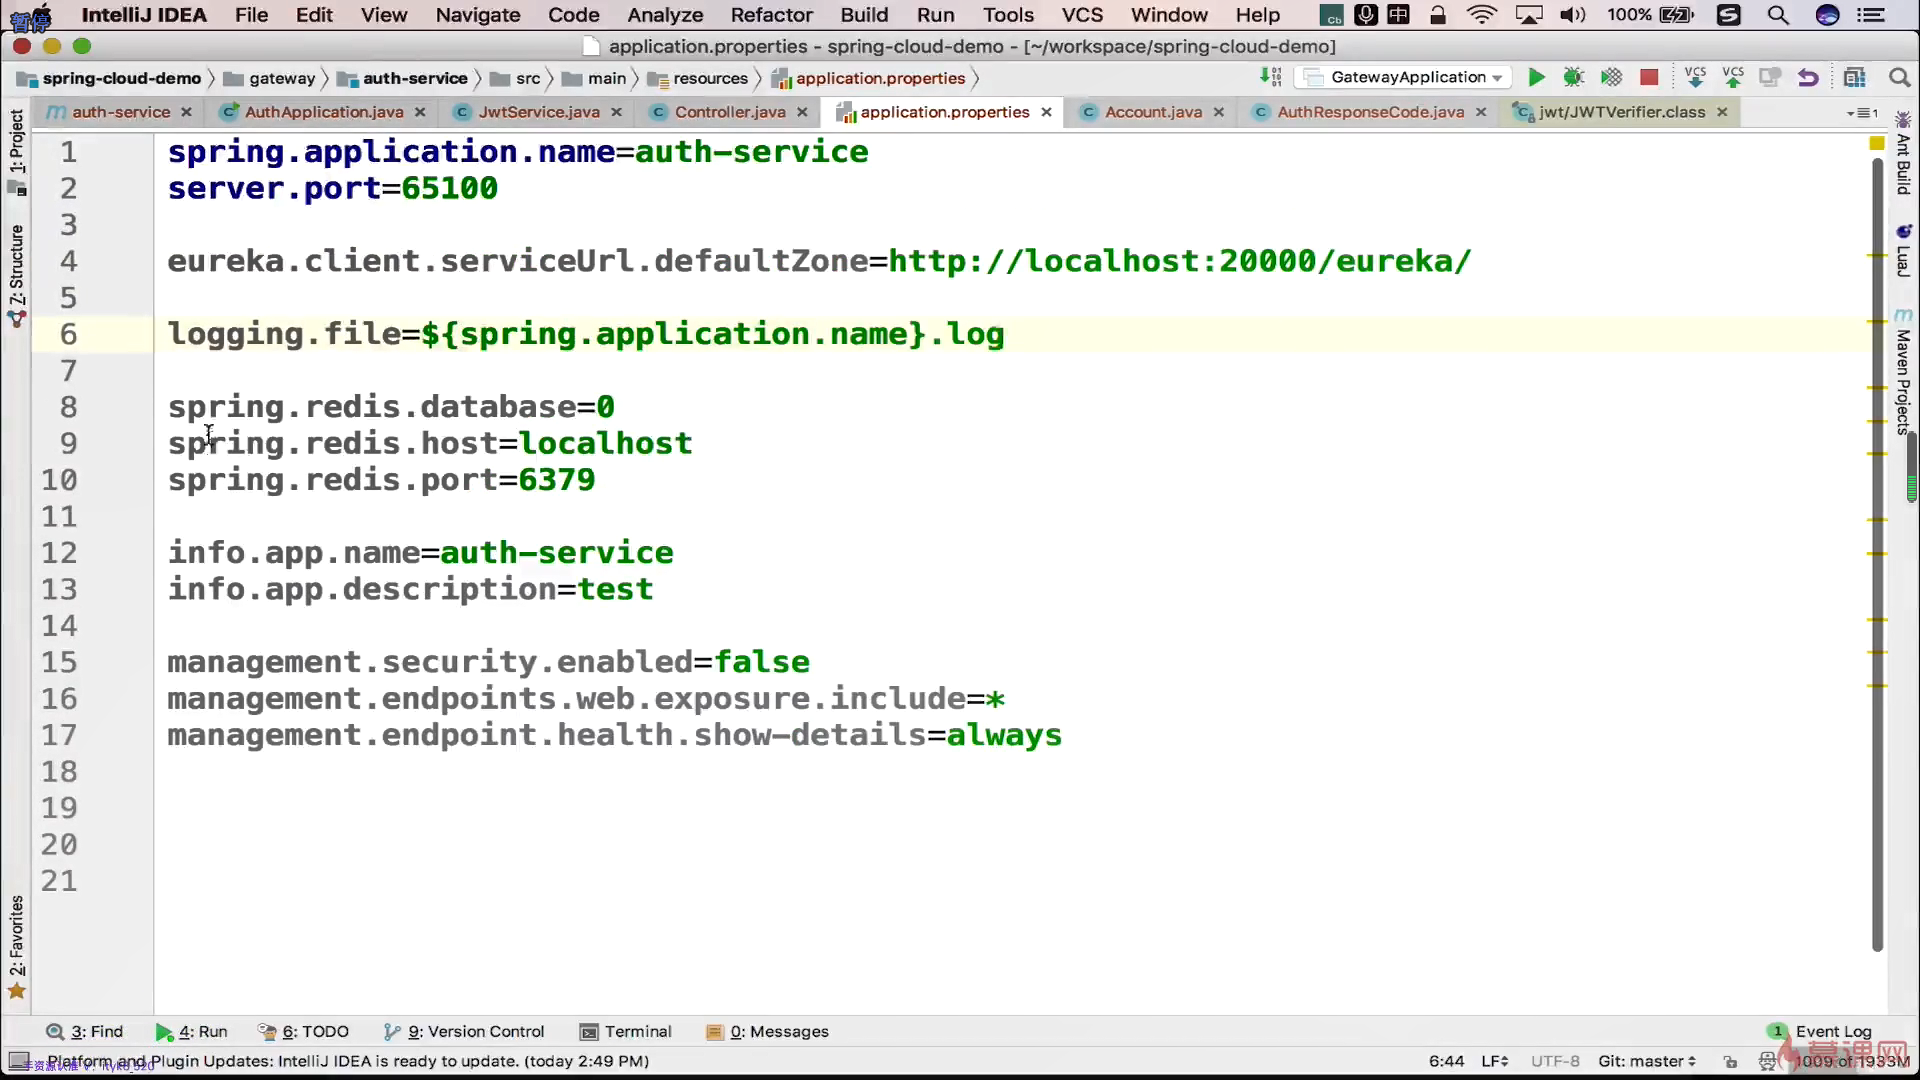Open the Project Structure icon
The image size is (1920, 1080).
pos(1855,78)
